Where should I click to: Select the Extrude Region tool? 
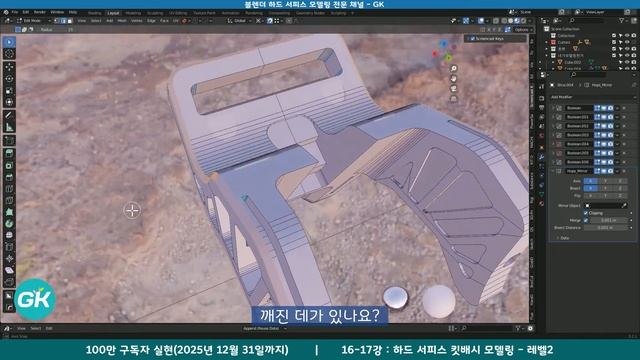coord(9,153)
